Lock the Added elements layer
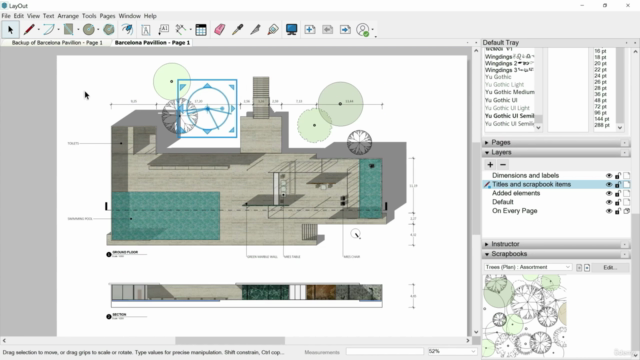Viewport: 640px width, 360px height. (618, 193)
